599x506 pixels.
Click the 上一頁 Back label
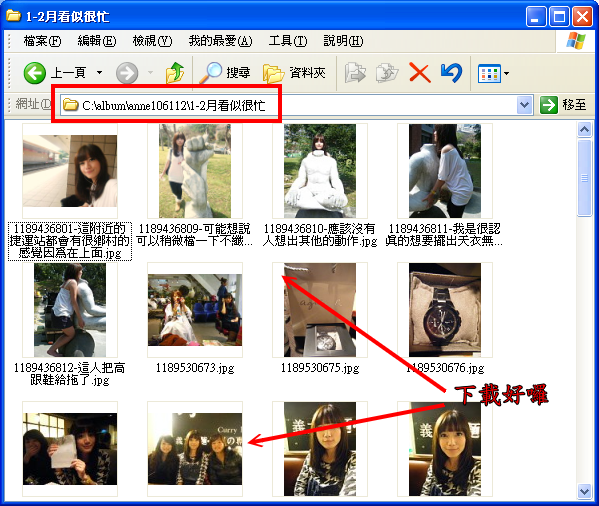tap(68, 73)
